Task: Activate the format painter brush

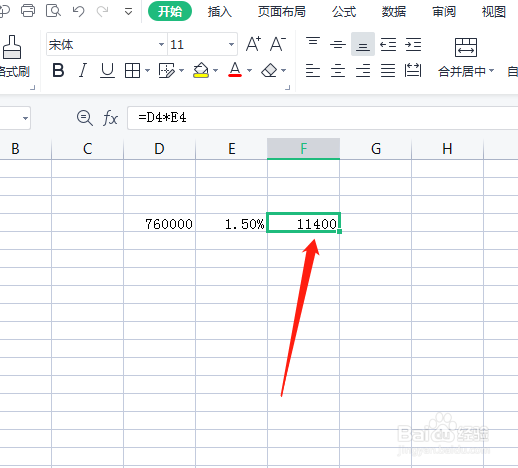Action: (12, 47)
